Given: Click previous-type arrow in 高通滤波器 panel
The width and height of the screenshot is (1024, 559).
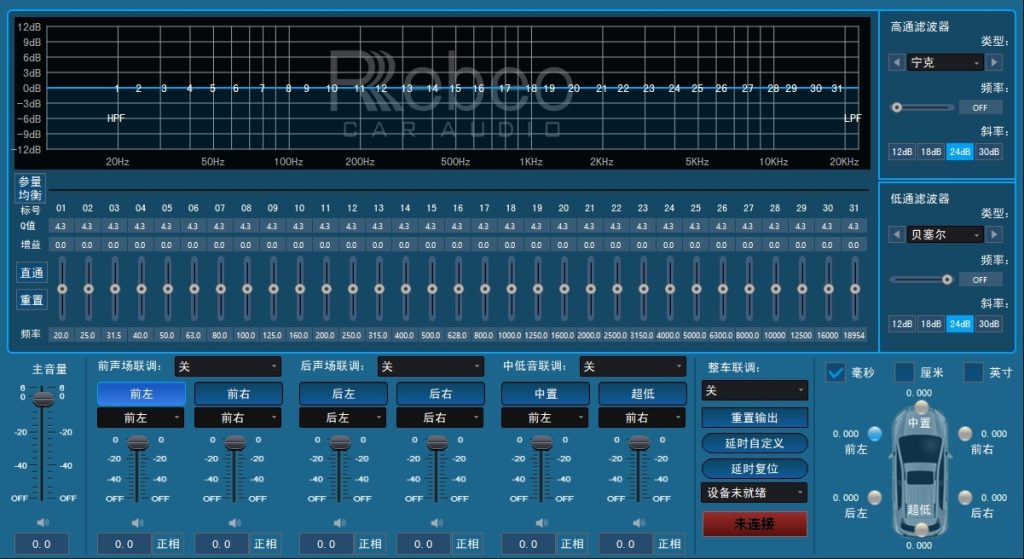Looking at the screenshot, I should tap(897, 63).
